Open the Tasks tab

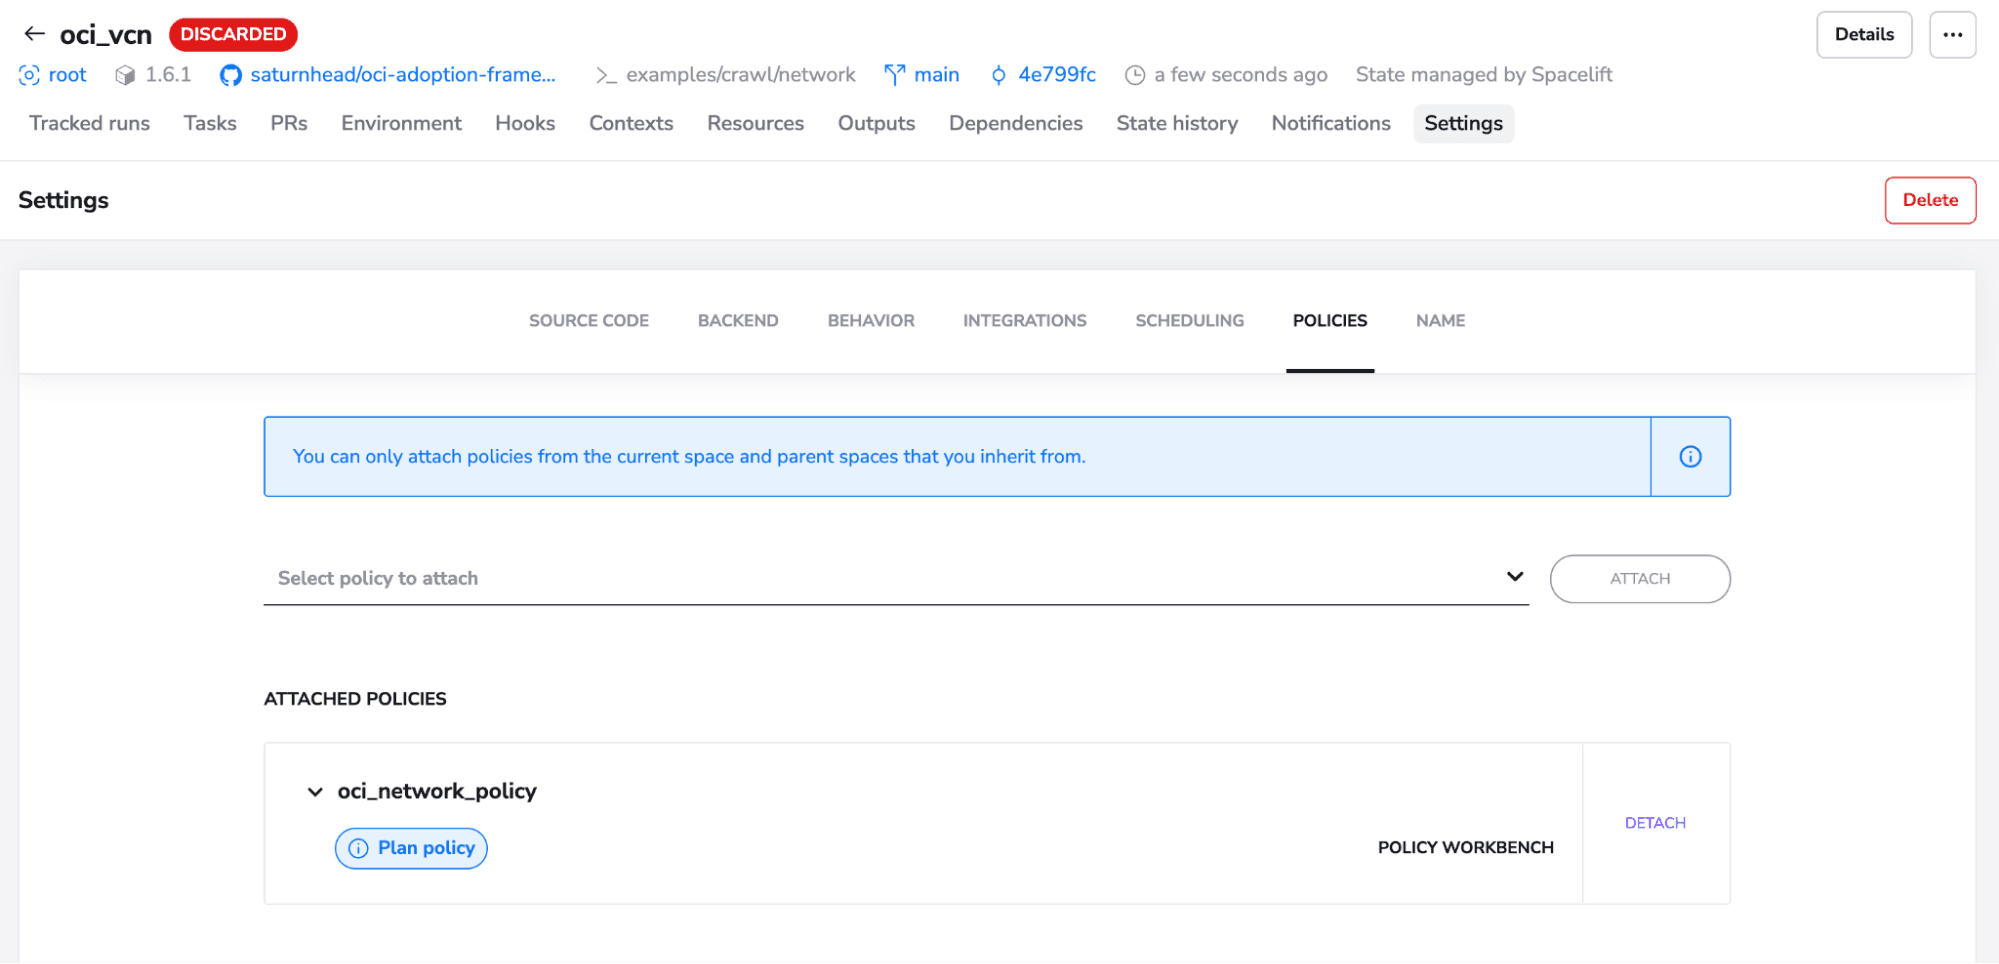tap(210, 123)
